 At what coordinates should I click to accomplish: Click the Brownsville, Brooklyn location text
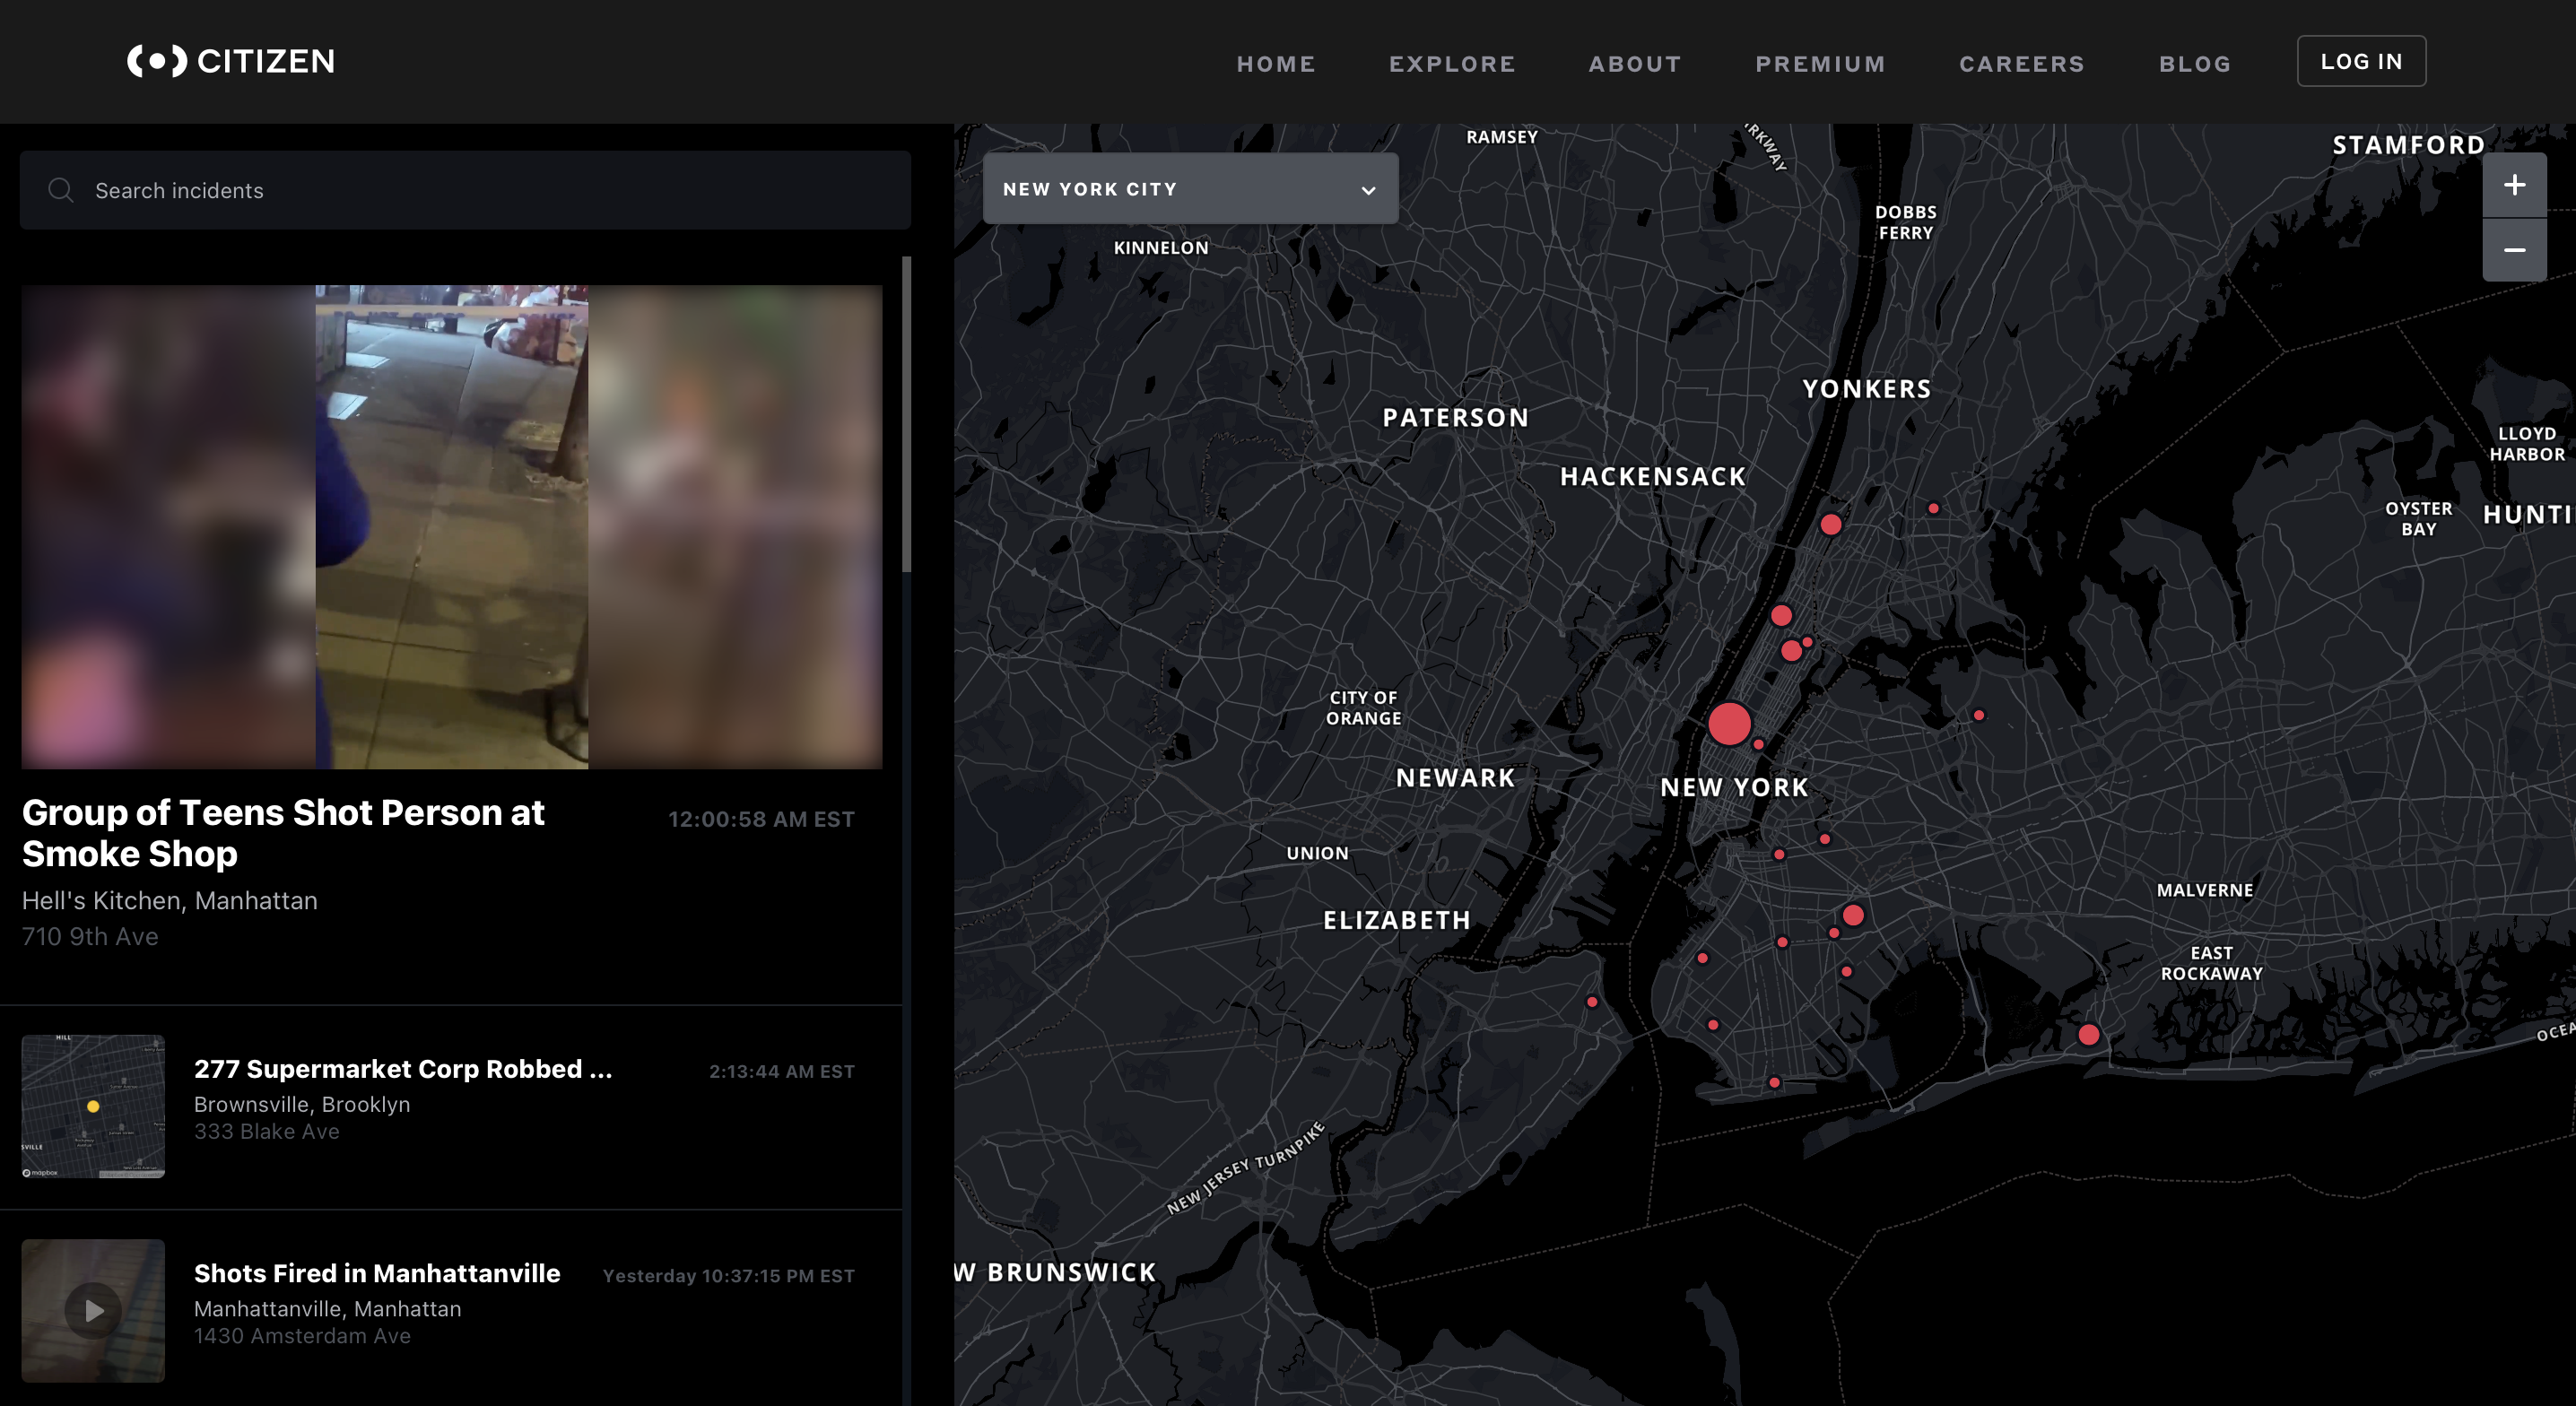(x=302, y=1104)
